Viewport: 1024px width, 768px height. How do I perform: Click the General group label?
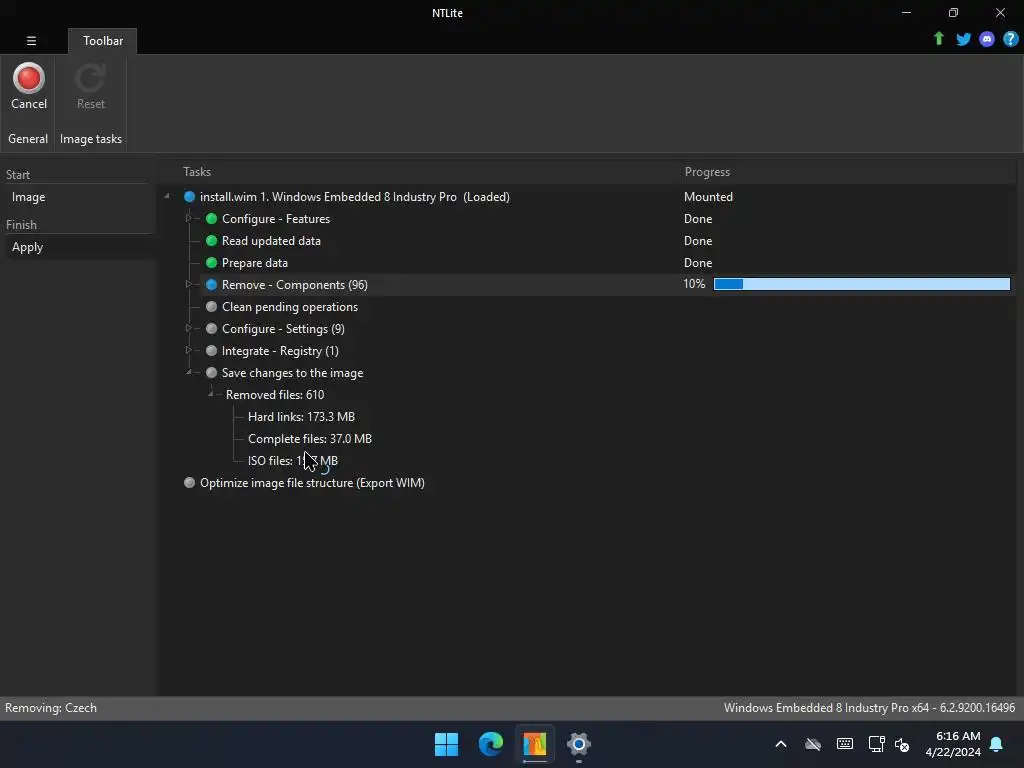click(x=28, y=139)
